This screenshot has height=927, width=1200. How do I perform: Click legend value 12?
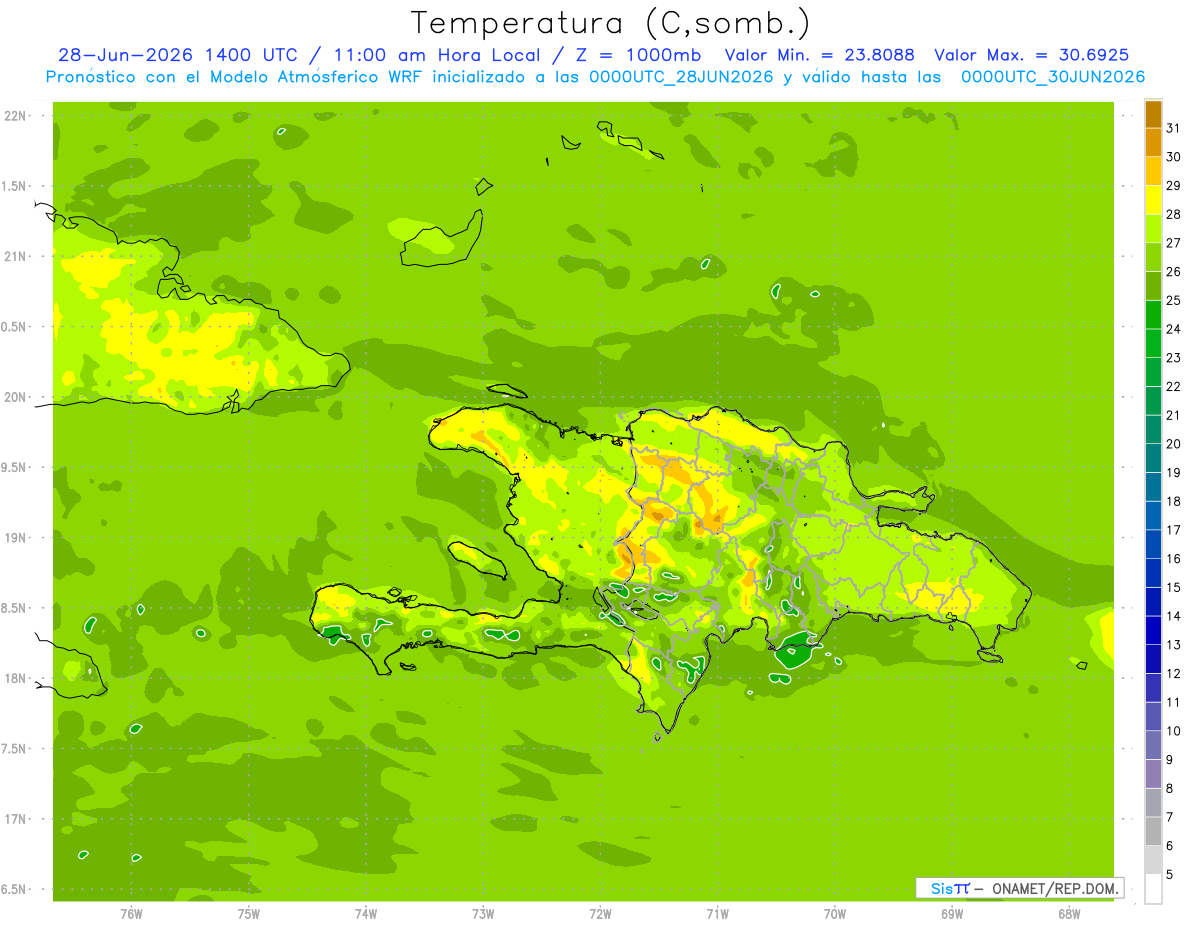pos(1174,673)
